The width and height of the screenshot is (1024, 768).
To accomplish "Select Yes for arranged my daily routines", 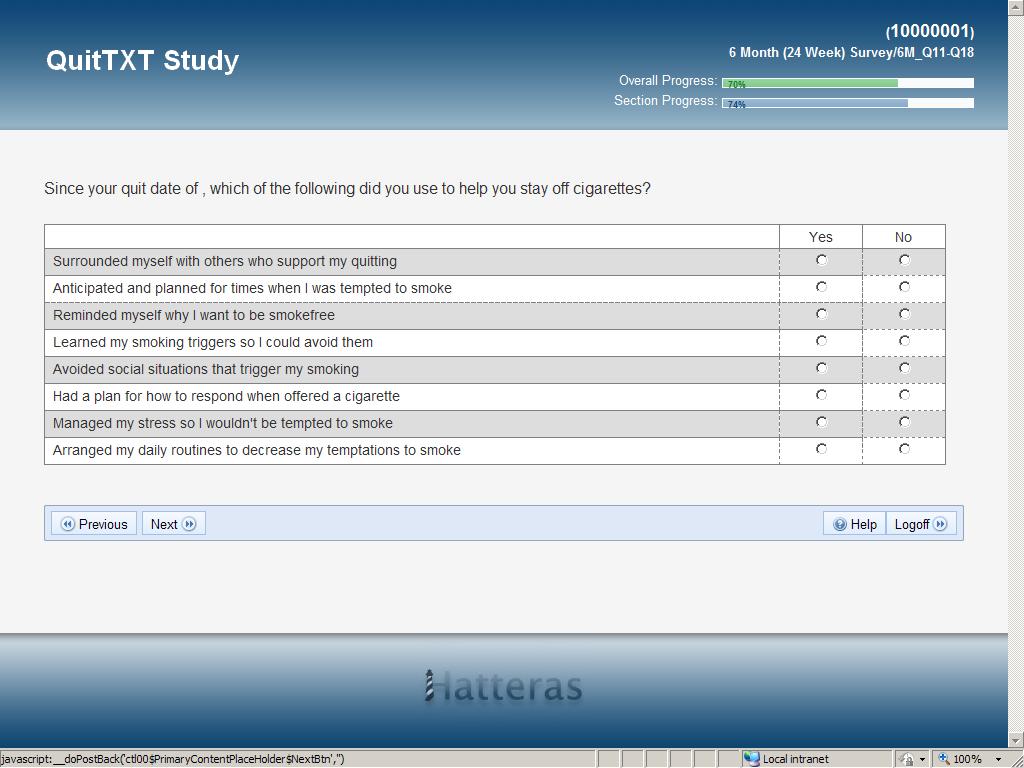I will click(821, 449).
